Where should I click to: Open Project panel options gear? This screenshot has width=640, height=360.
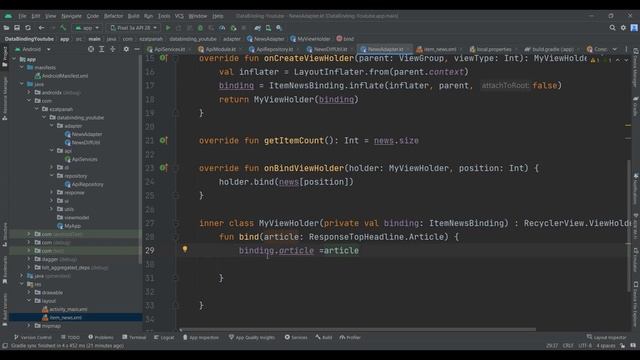tap(126, 49)
